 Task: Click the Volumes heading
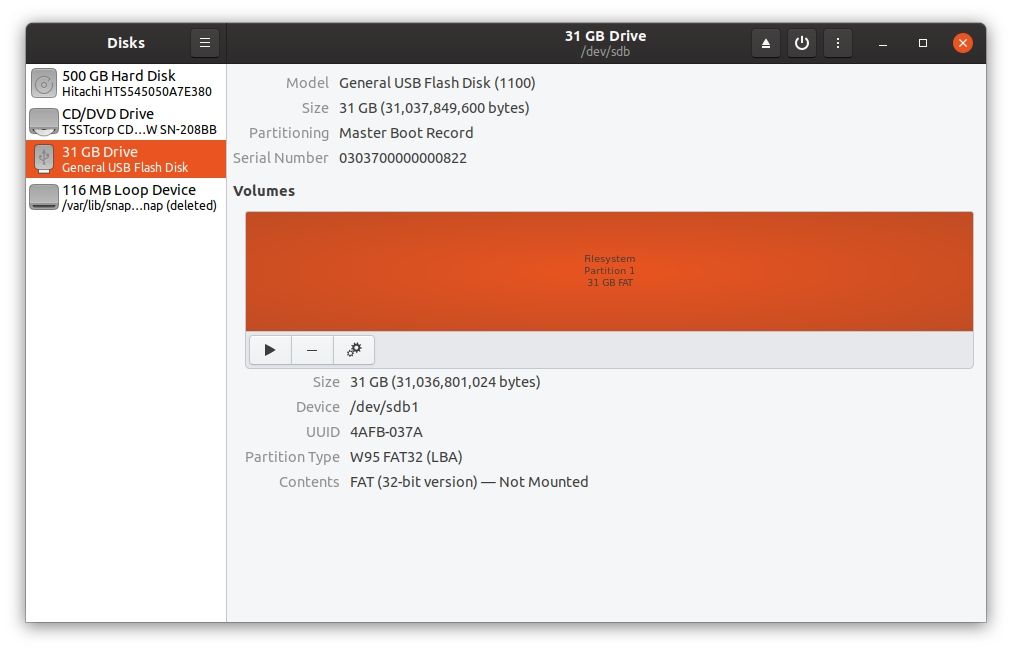point(264,191)
